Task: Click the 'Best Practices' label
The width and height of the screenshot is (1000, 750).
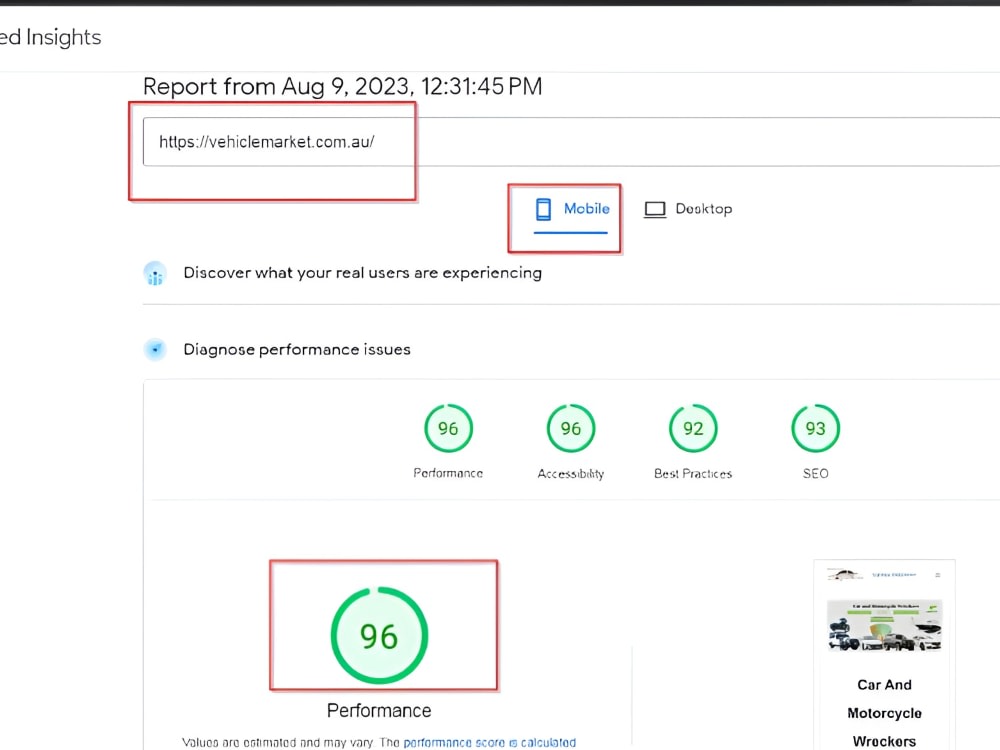Action: click(693, 473)
